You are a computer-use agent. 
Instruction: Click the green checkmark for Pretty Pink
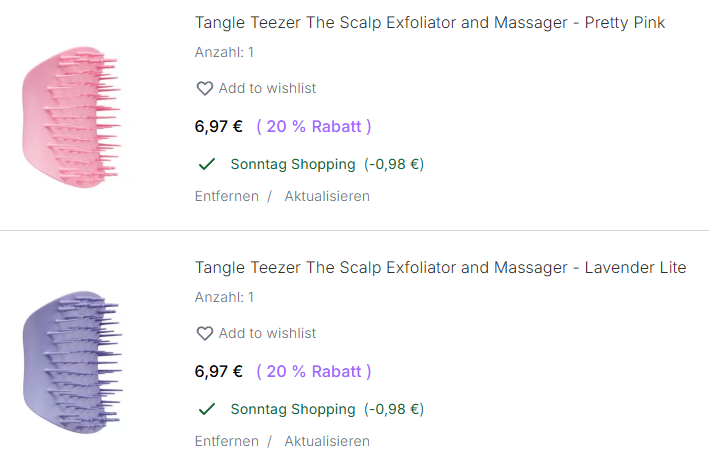tap(207, 164)
